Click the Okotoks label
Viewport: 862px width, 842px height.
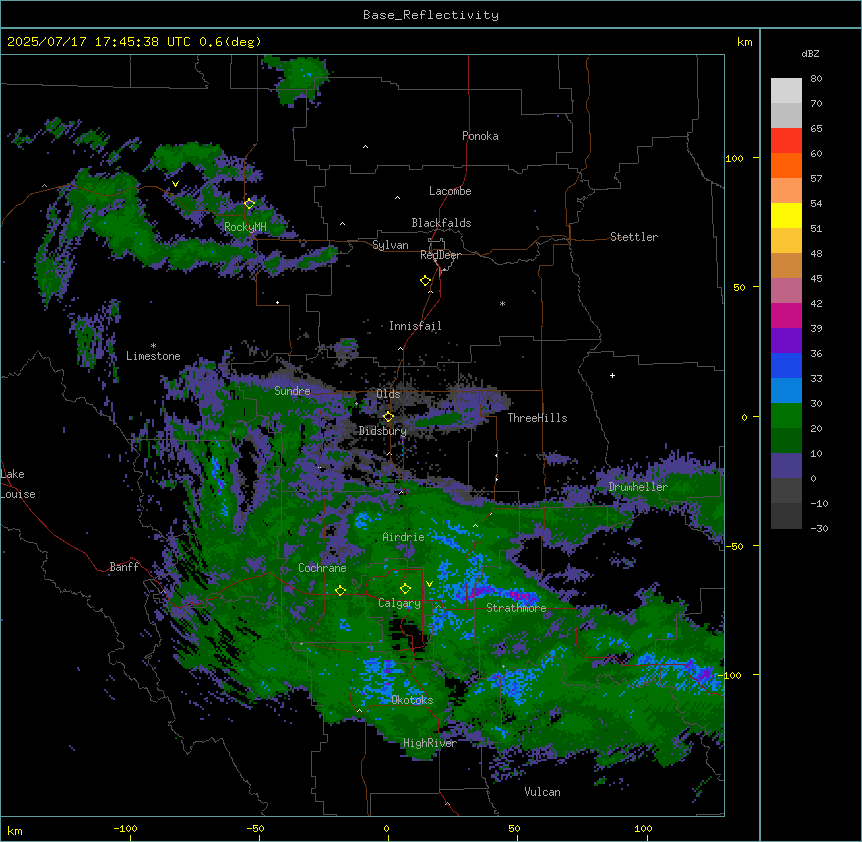[x=412, y=700]
